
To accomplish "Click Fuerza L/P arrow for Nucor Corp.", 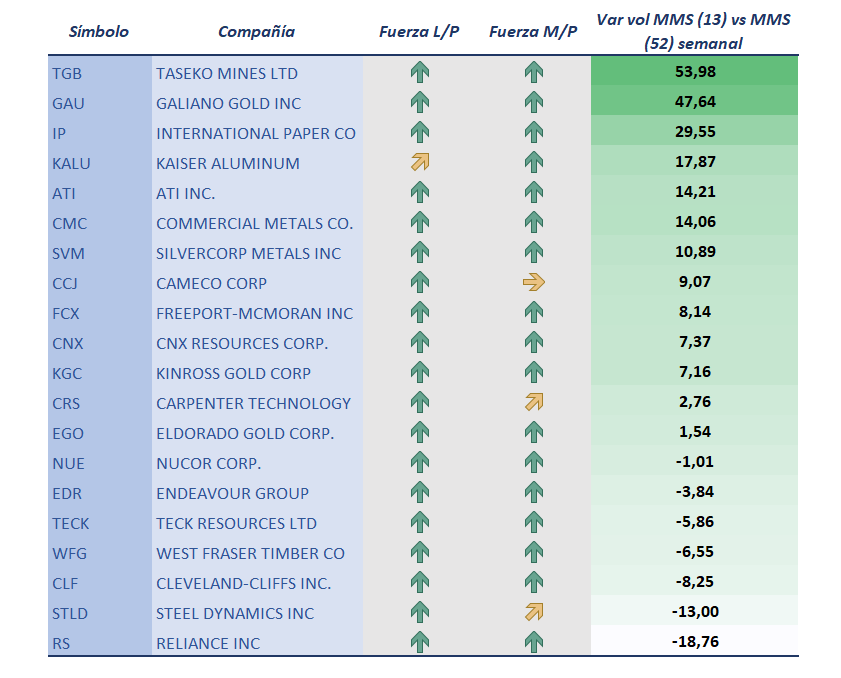I will (x=420, y=462).
